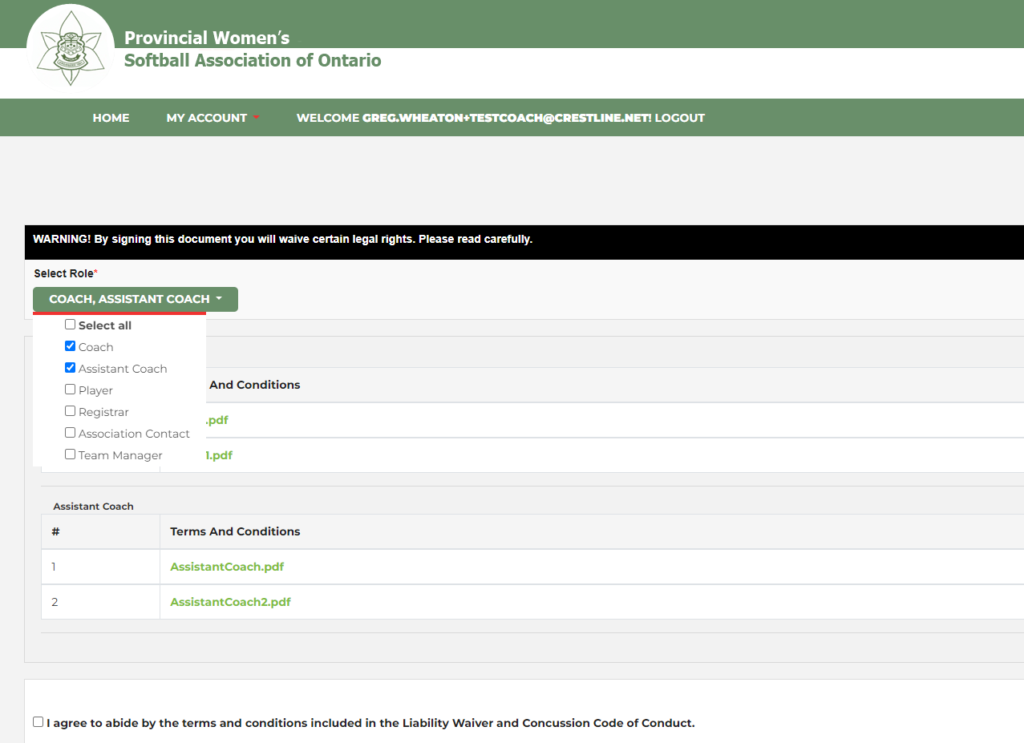Agree to Liability Waiver terms checkbox
This screenshot has height=743, width=1024.
pos(38,722)
